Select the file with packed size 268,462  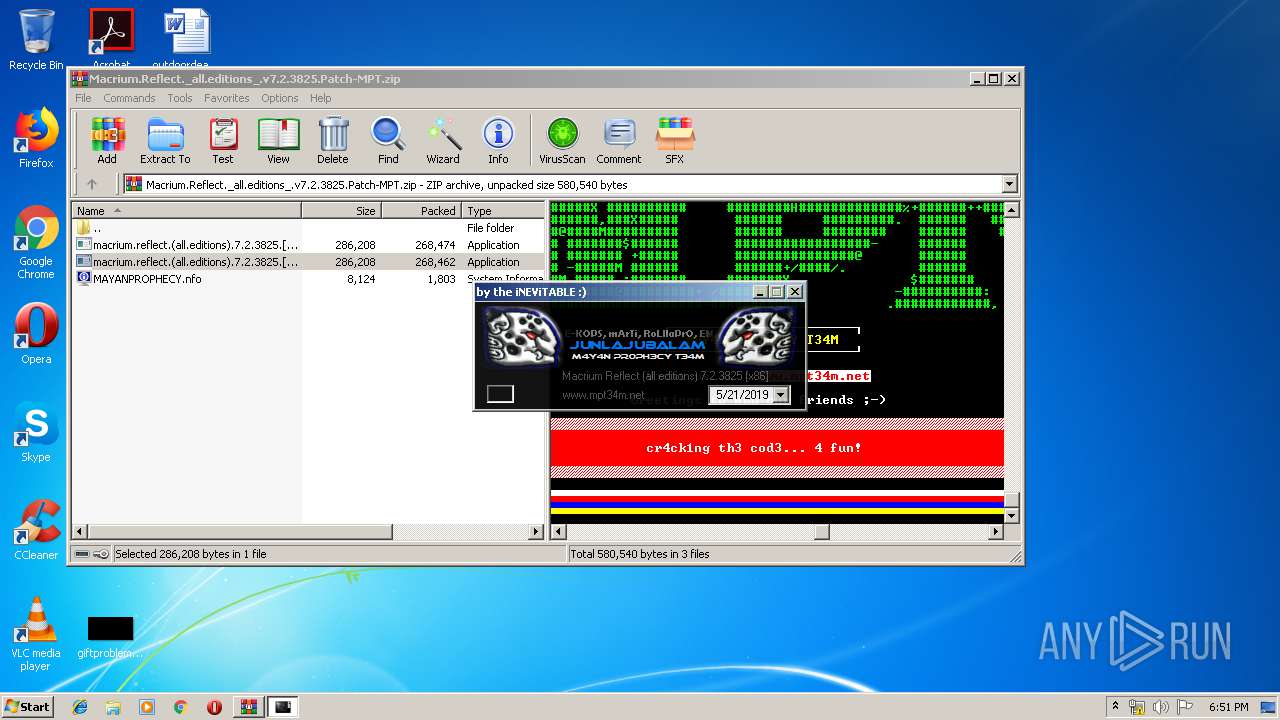309,262
